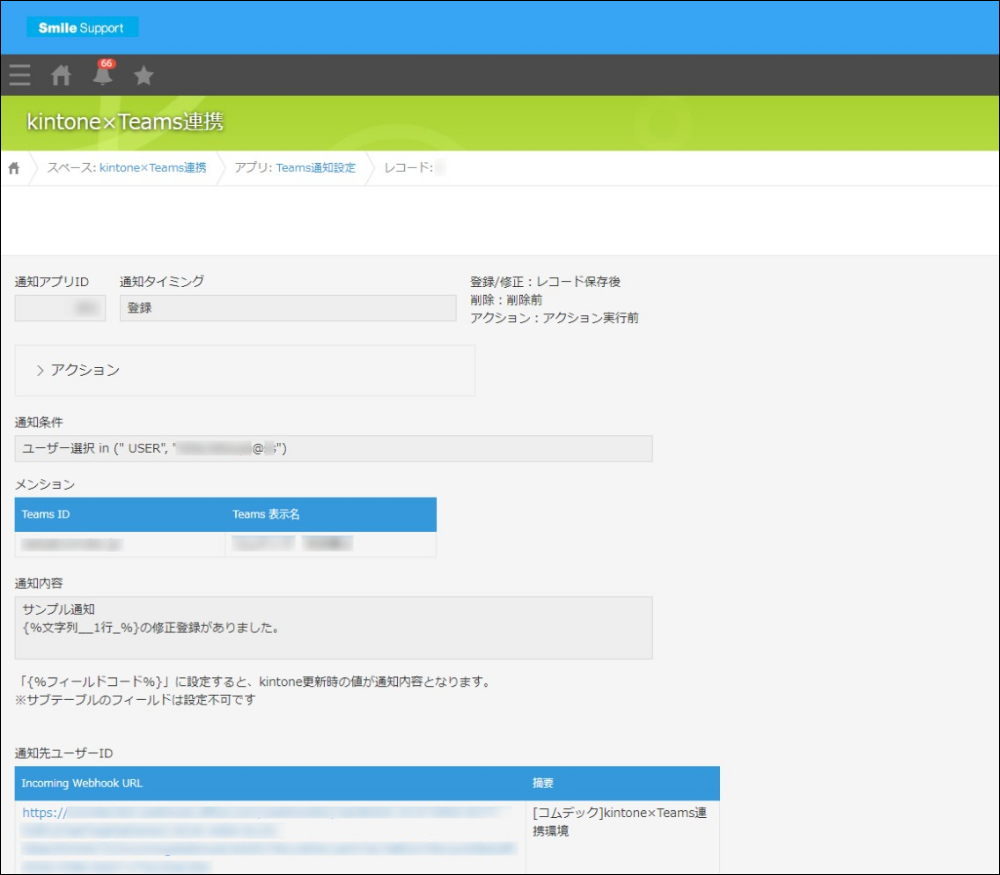Image resolution: width=1000 pixels, height=875 pixels.
Task: Click the Incoming Webhook URL column header
Action: pos(270,783)
